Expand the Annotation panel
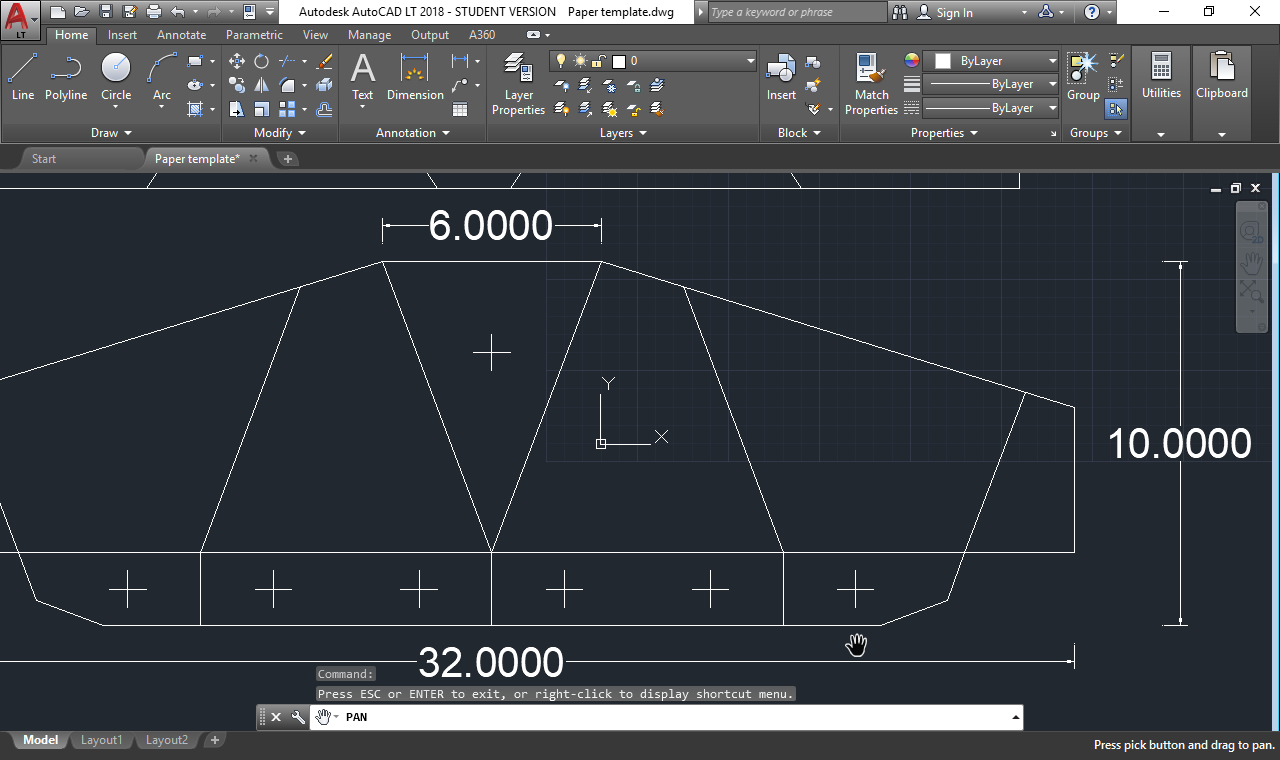Image resolution: width=1280 pixels, height=760 pixels. coord(413,133)
